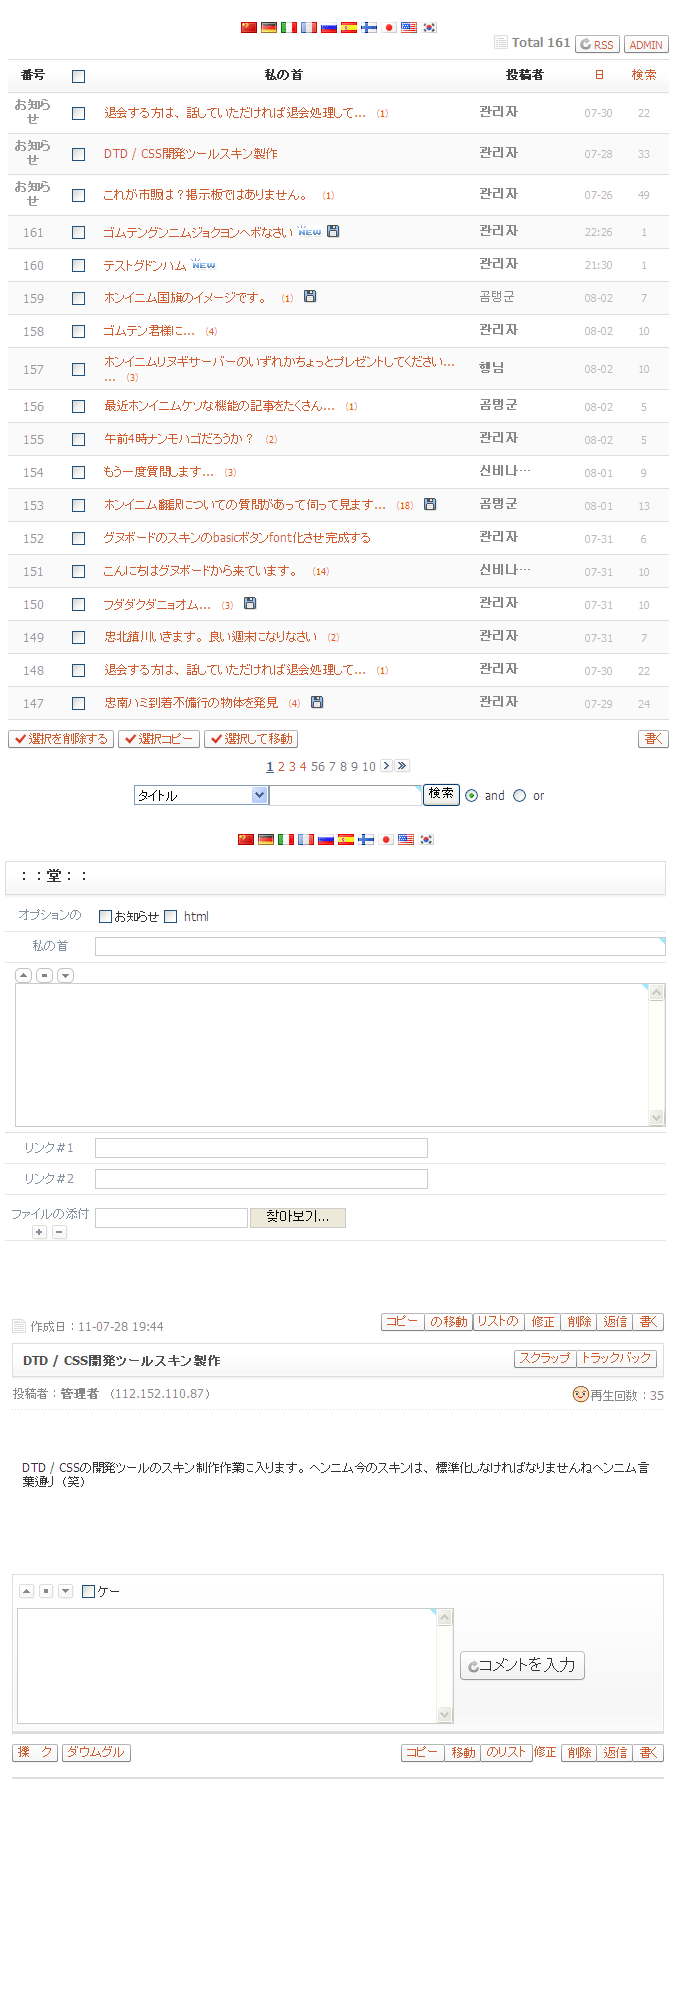Image resolution: width=677 pixels, height=2000 pixels.
Task: Check the box for post 147
Action: point(79,703)
